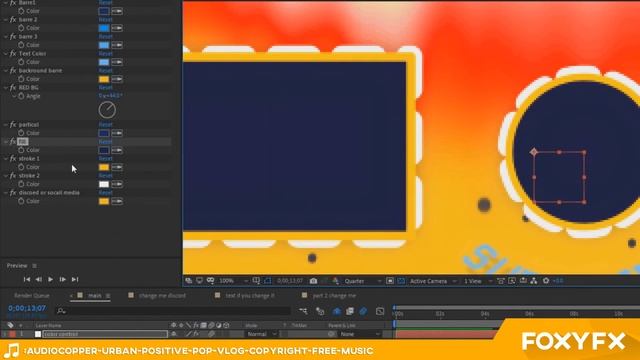The height and width of the screenshot is (360, 640).
Task: Collapse the barre 2 effect
Action: [6, 20]
